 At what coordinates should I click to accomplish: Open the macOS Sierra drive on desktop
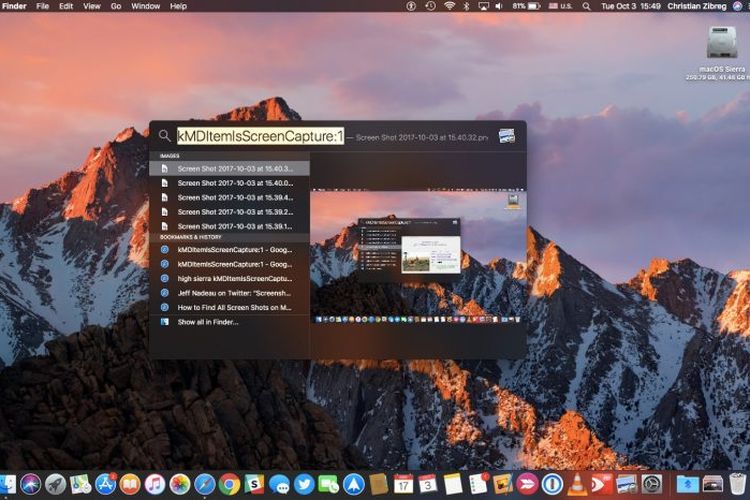click(722, 43)
